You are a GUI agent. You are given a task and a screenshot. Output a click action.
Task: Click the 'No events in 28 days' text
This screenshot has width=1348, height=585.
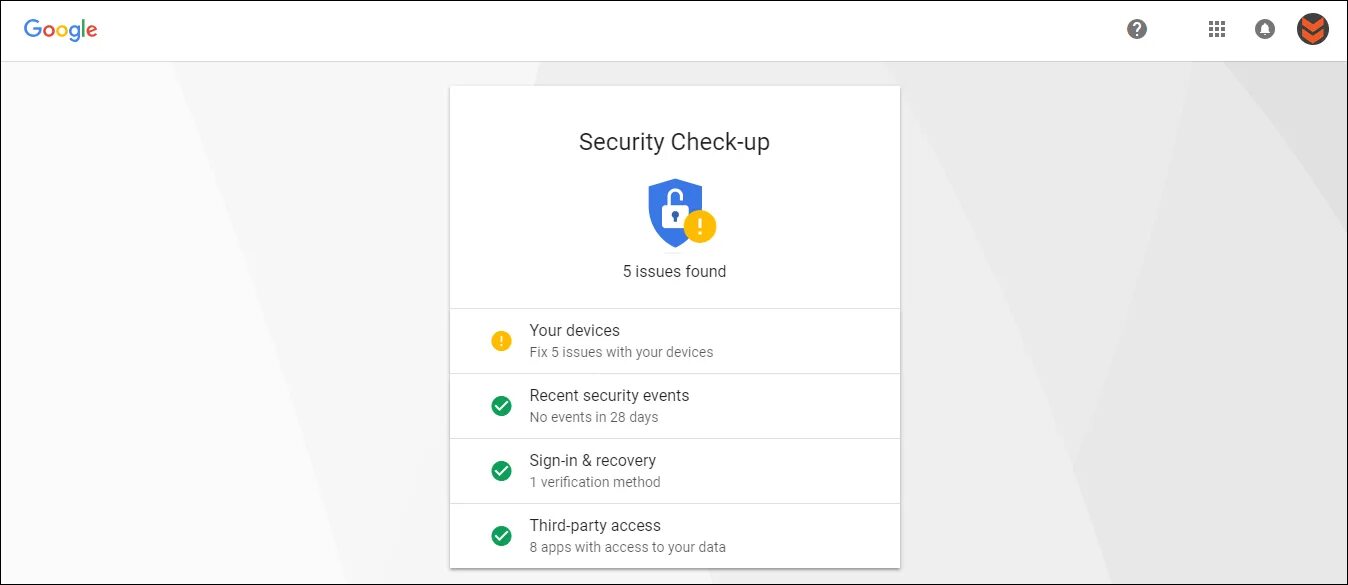click(x=594, y=417)
